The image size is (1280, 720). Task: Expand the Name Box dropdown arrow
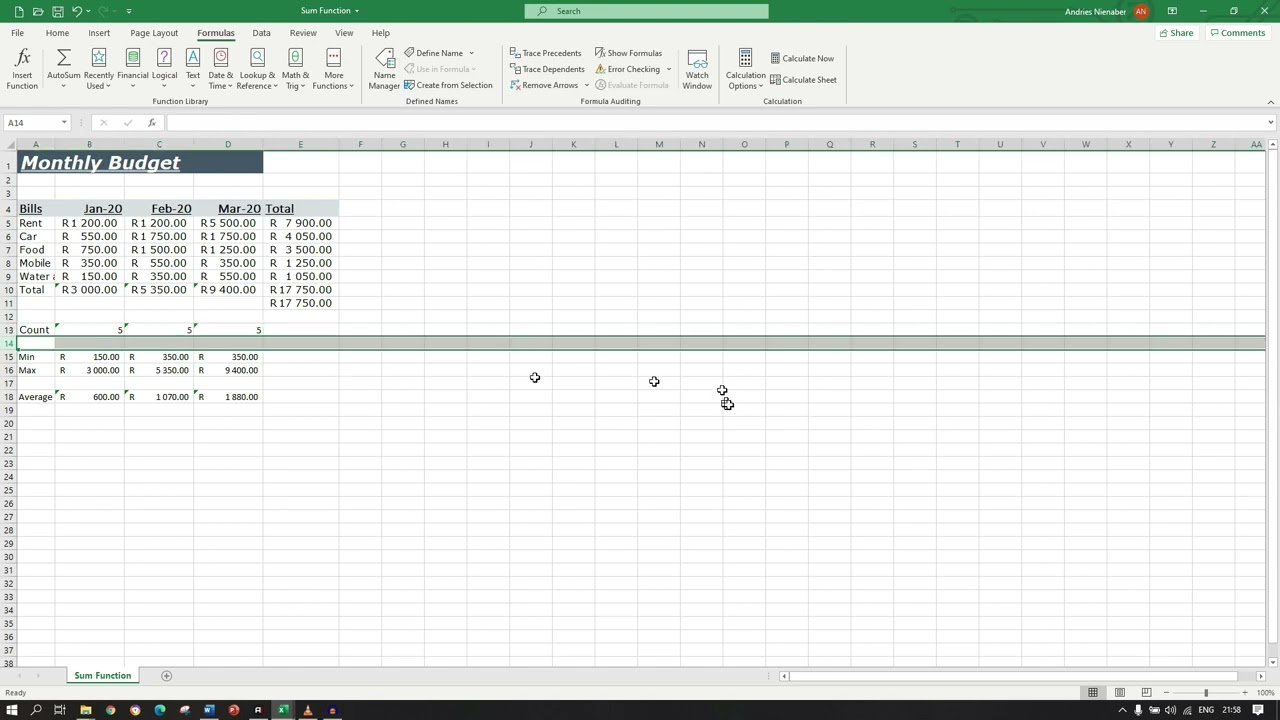point(64,123)
